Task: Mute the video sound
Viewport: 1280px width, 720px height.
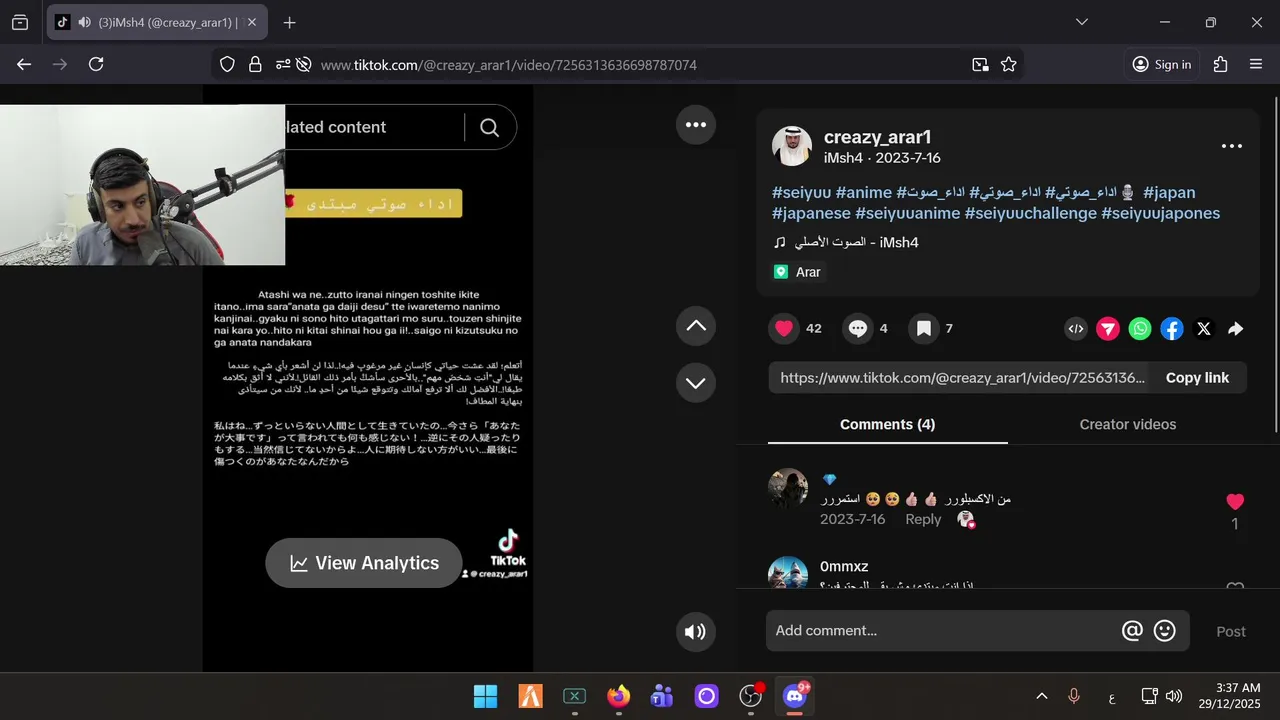Action: click(695, 632)
